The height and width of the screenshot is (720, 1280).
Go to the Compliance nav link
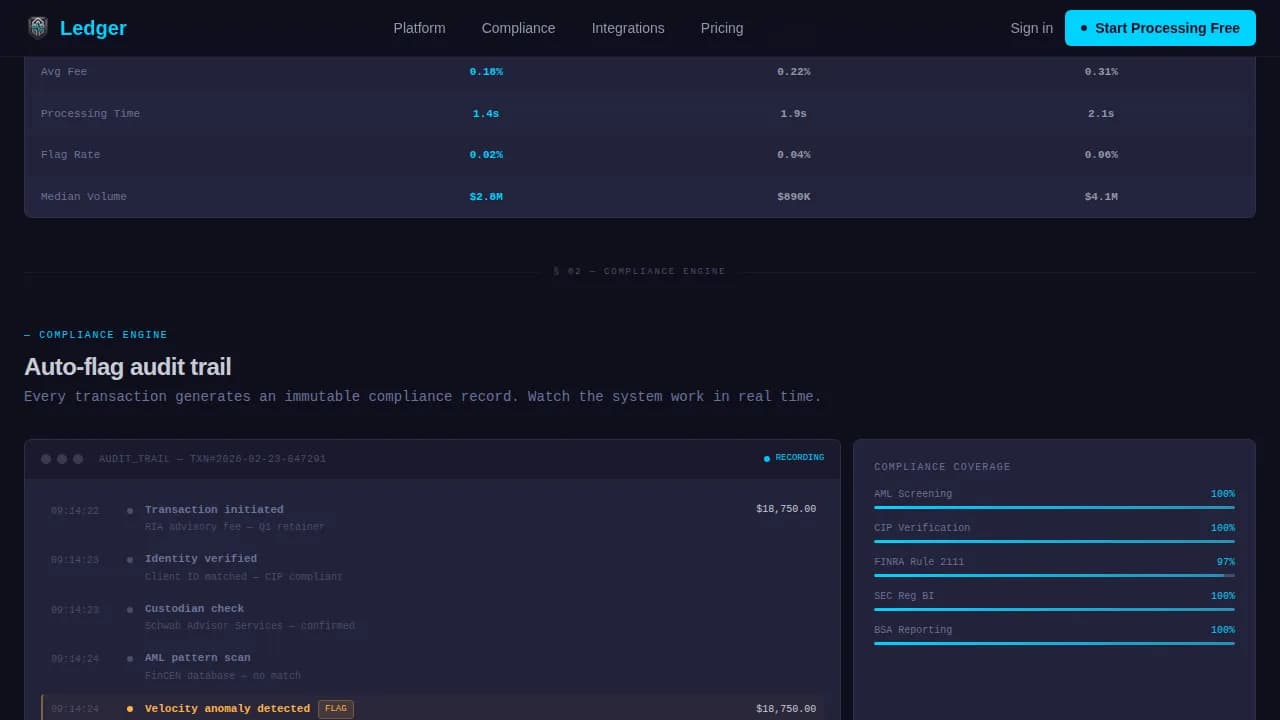(518, 28)
